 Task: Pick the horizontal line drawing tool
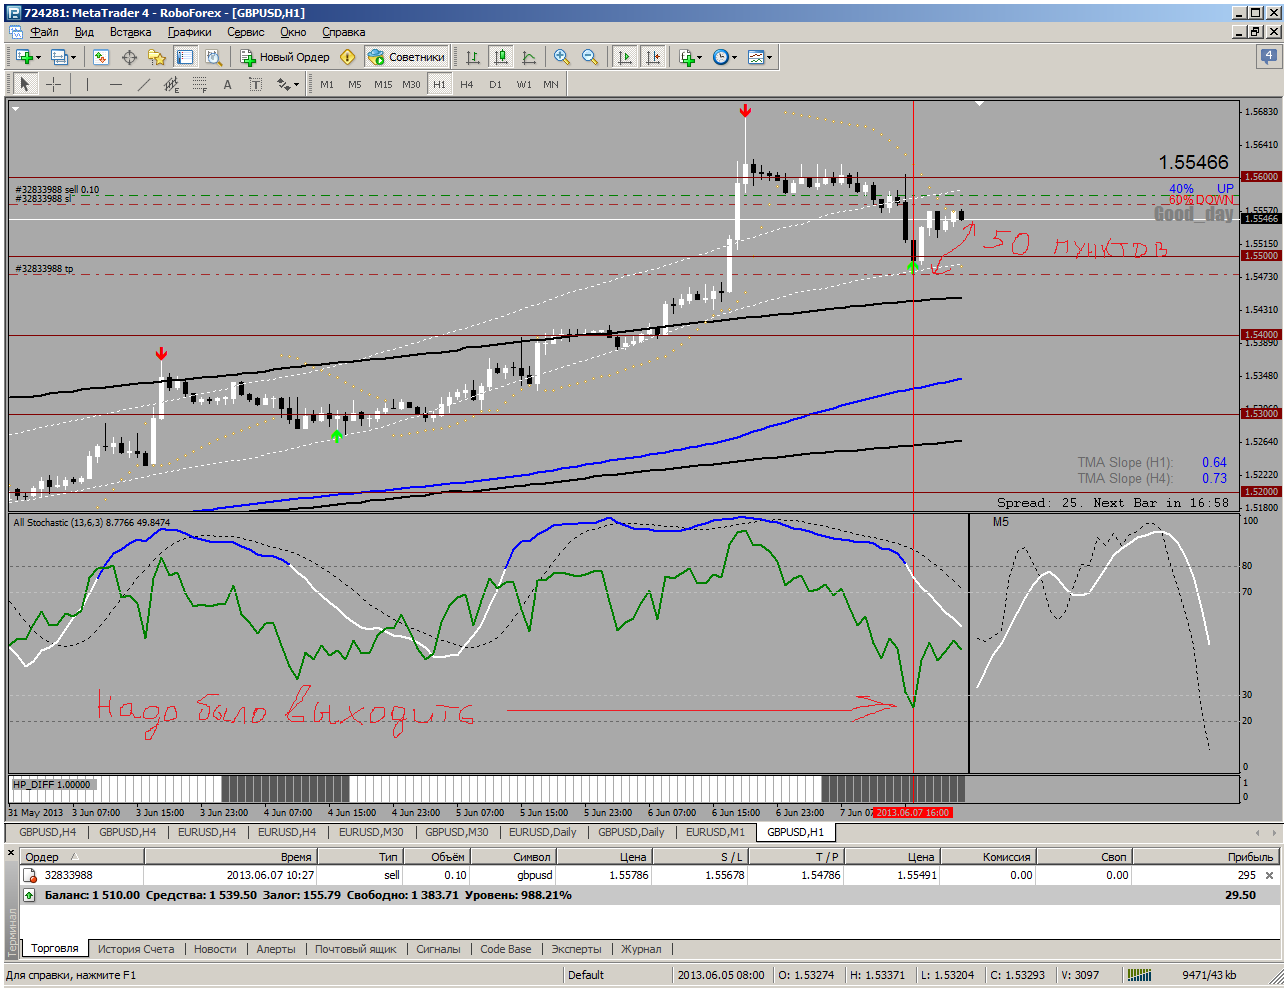click(x=115, y=84)
